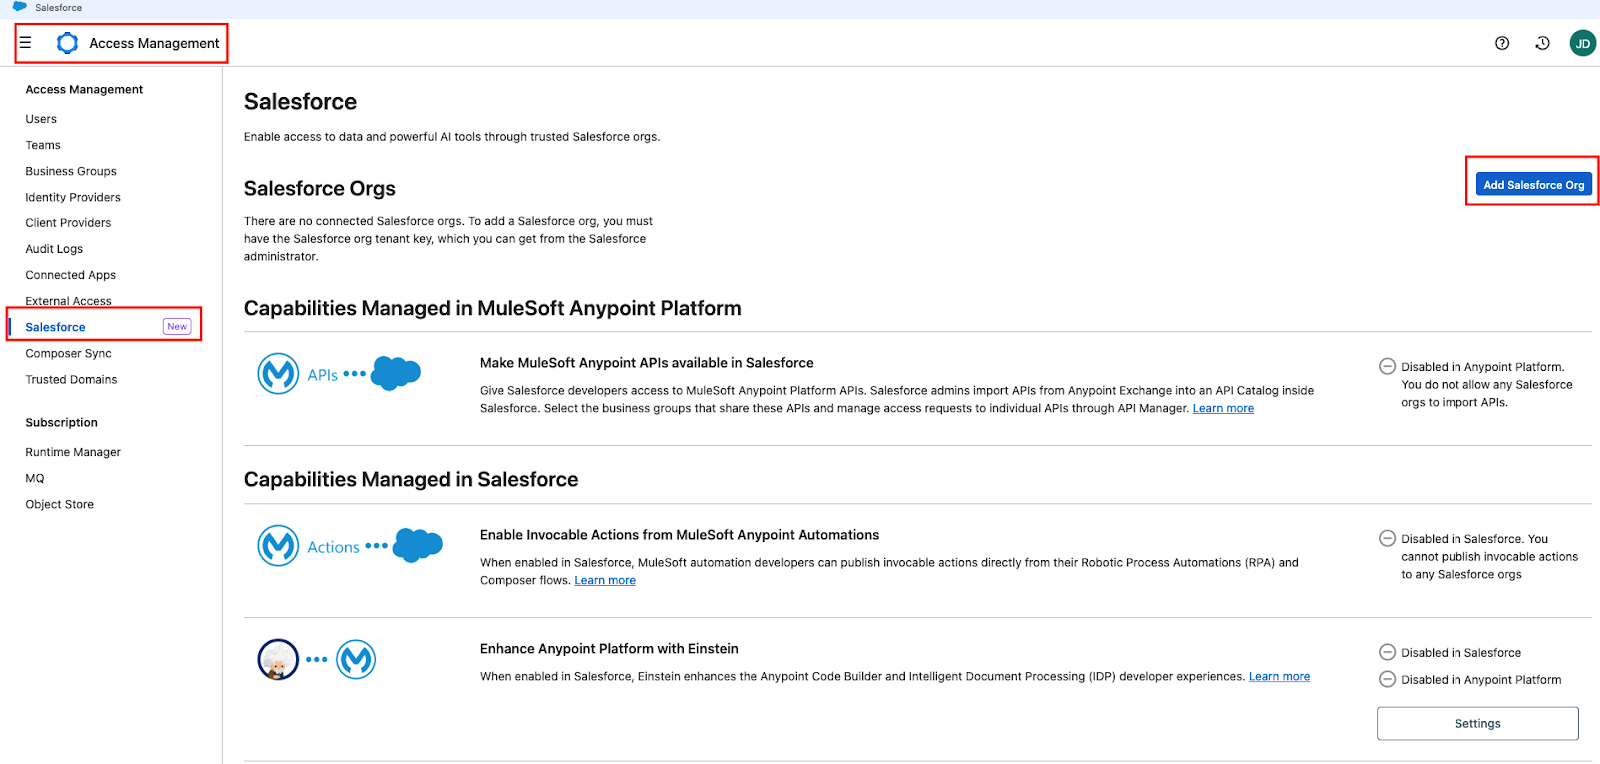
Task: Open MQ subscription
Action: tap(35, 478)
